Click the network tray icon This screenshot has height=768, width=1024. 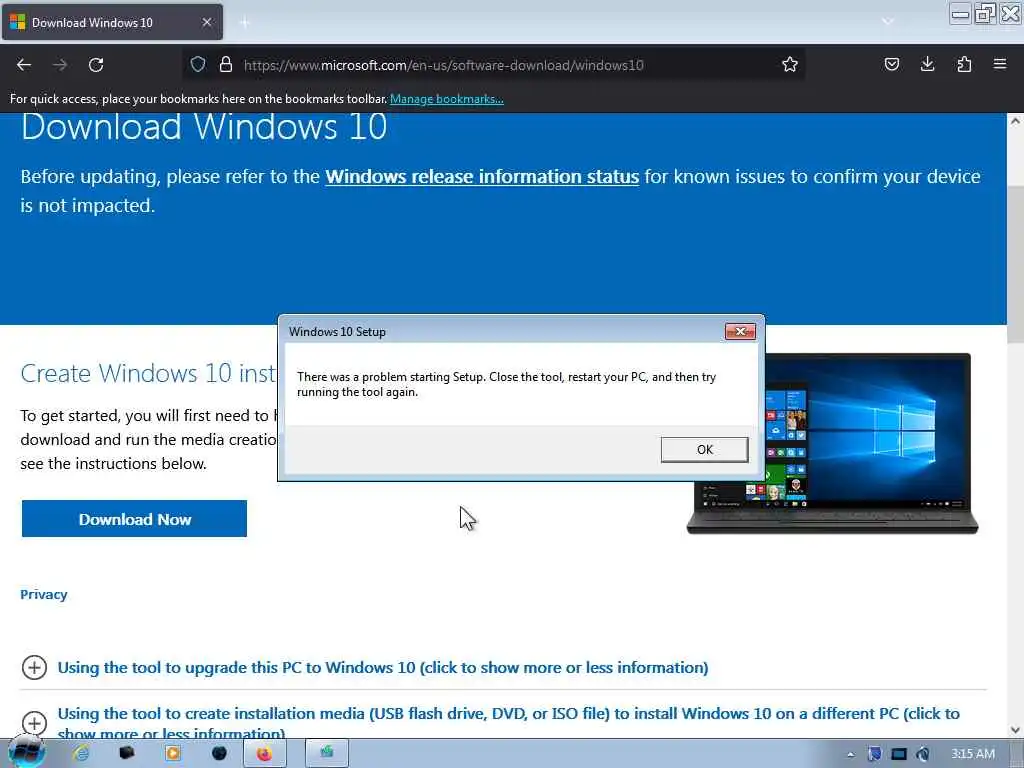click(x=899, y=754)
